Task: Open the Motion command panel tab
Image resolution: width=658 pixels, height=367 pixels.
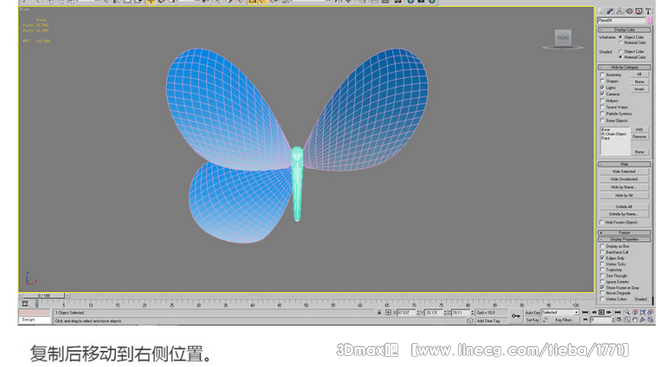Action: (629, 11)
